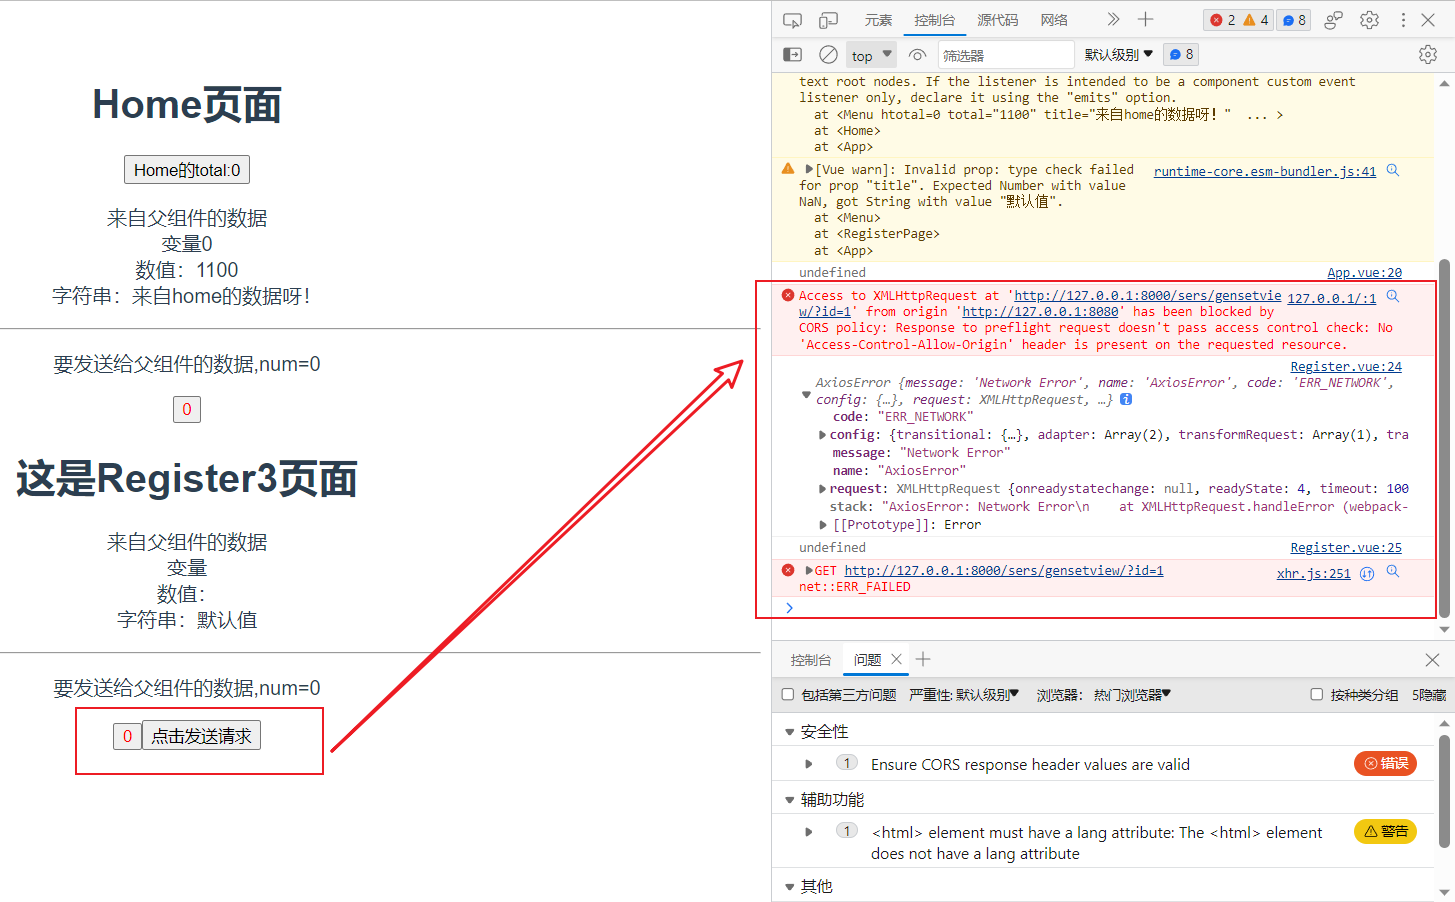Enable 包括第三方问题 checkbox
This screenshot has height=902, width=1455.
[788, 694]
